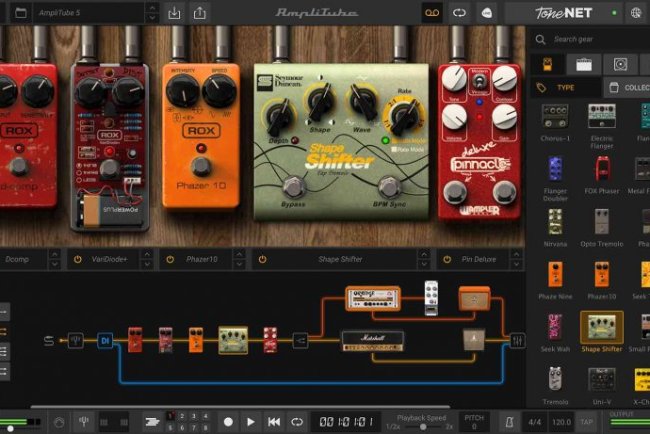
Task: Pick the Electric Flanger pedal in gear list
Action: [x=601, y=126]
